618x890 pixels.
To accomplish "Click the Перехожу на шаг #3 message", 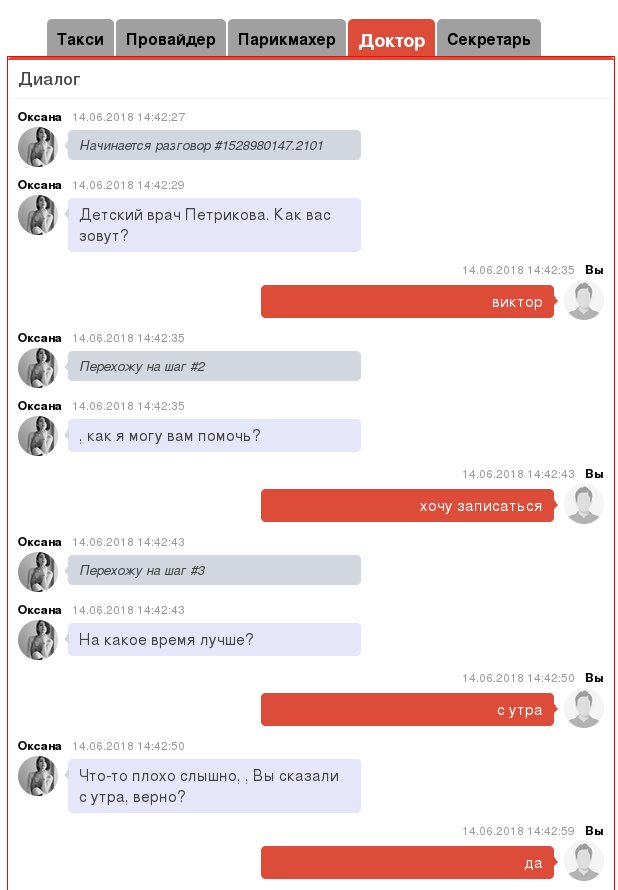I will tap(214, 570).
